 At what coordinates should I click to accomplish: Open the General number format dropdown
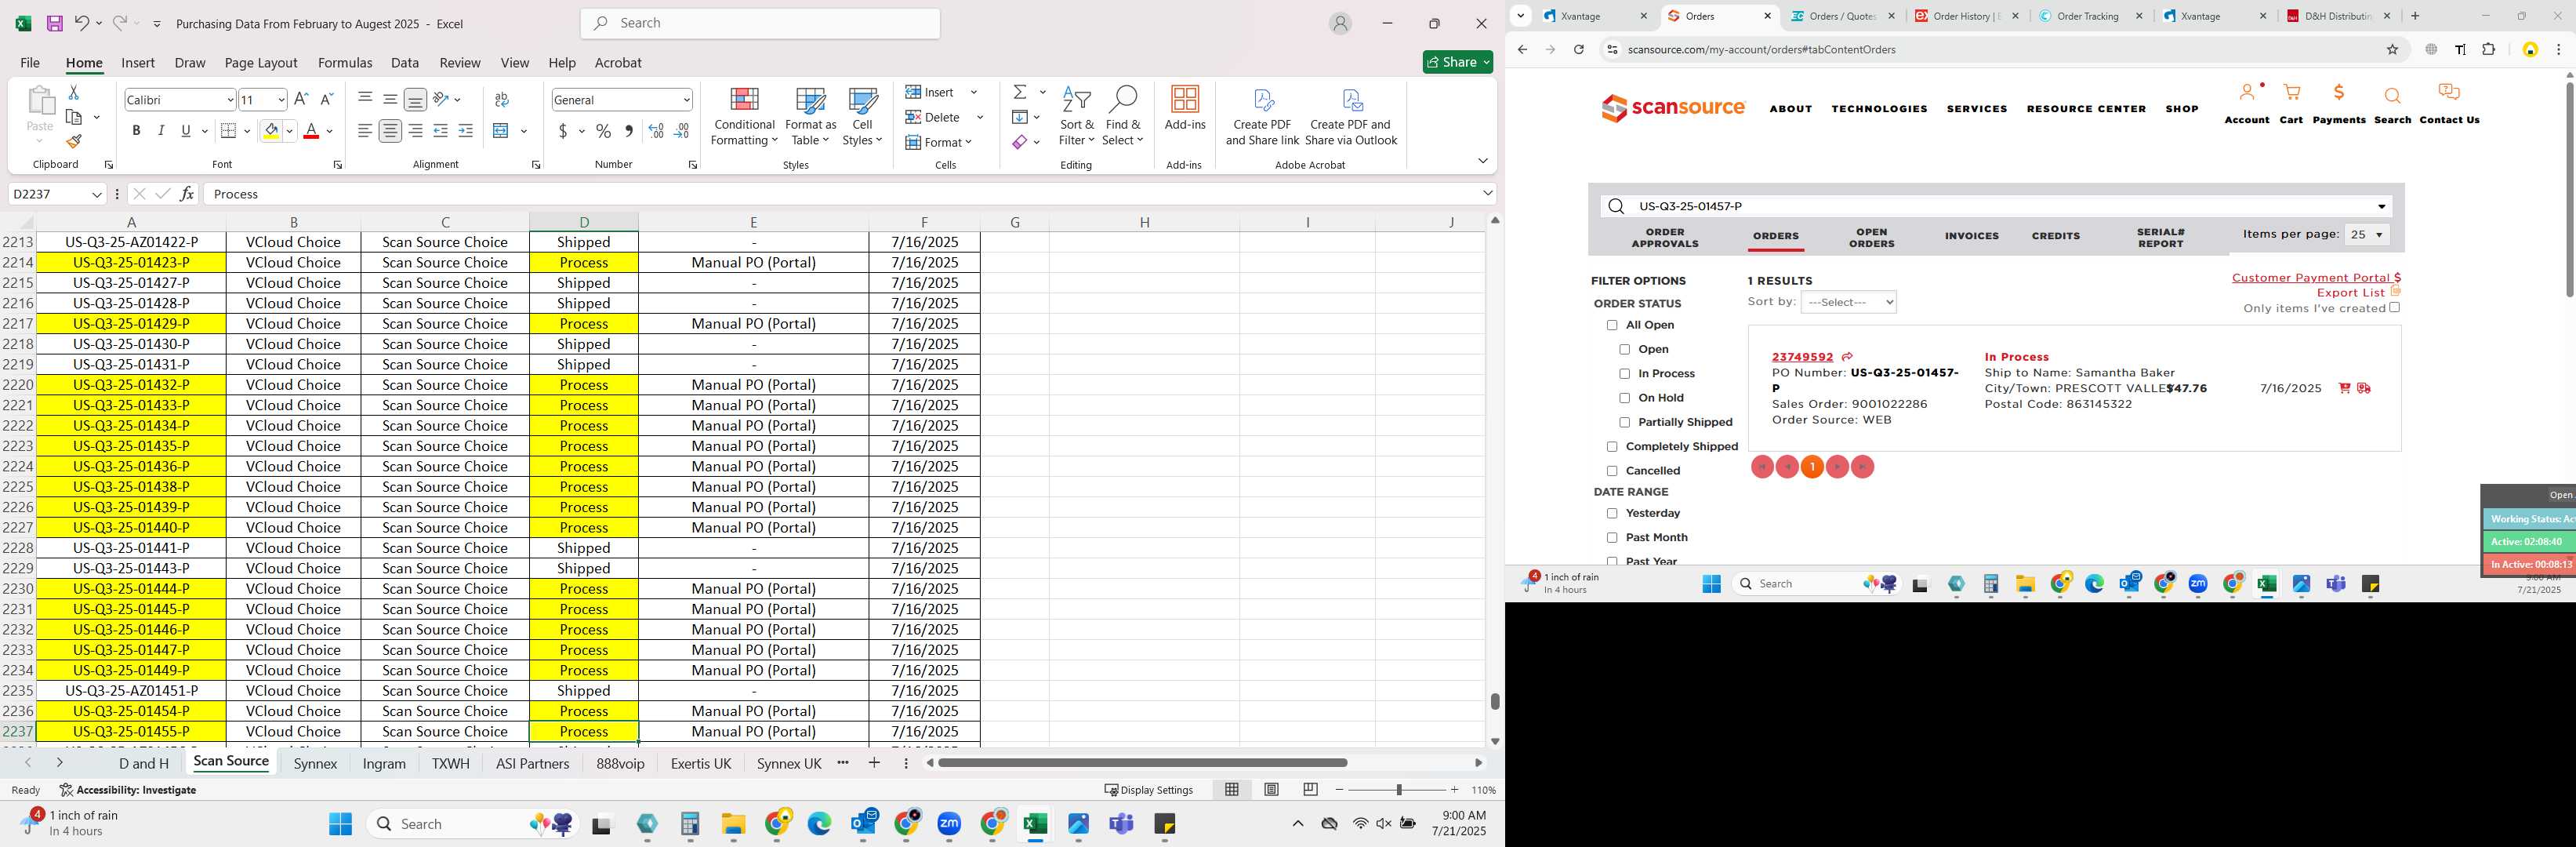click(x=686, y=100)
